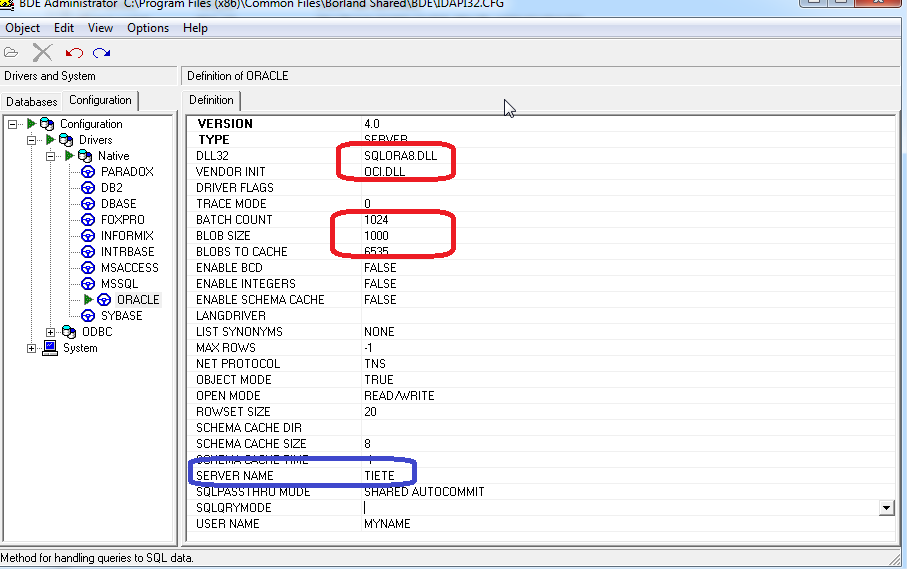This screenshot has width=907, height=569.
Task: Click the blue Apply arrow icon
Action: [x=102, y=53]
